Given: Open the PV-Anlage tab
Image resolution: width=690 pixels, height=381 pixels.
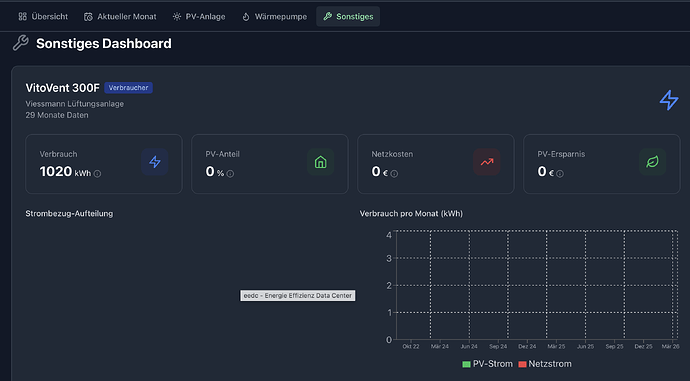Looking at the screenshot, I should 199,17.
